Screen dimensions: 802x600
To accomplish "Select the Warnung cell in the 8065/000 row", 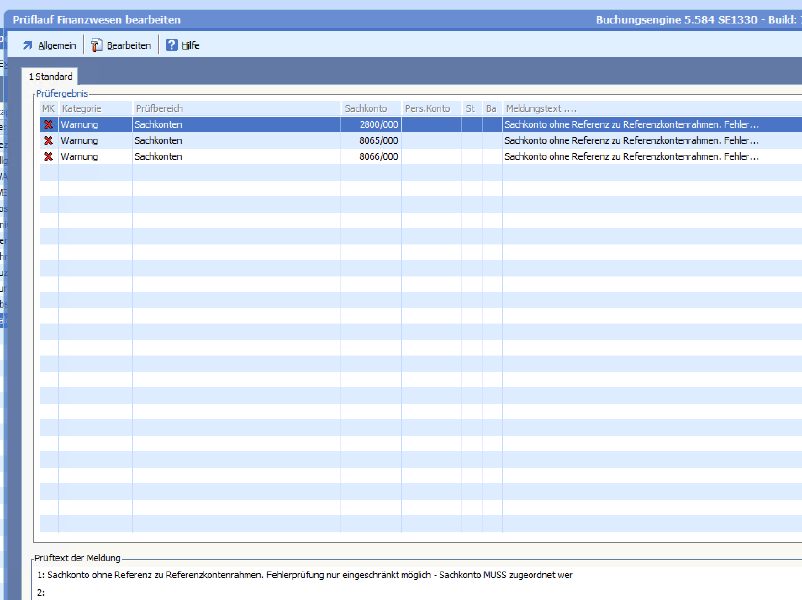I will (x=80, y=141).
